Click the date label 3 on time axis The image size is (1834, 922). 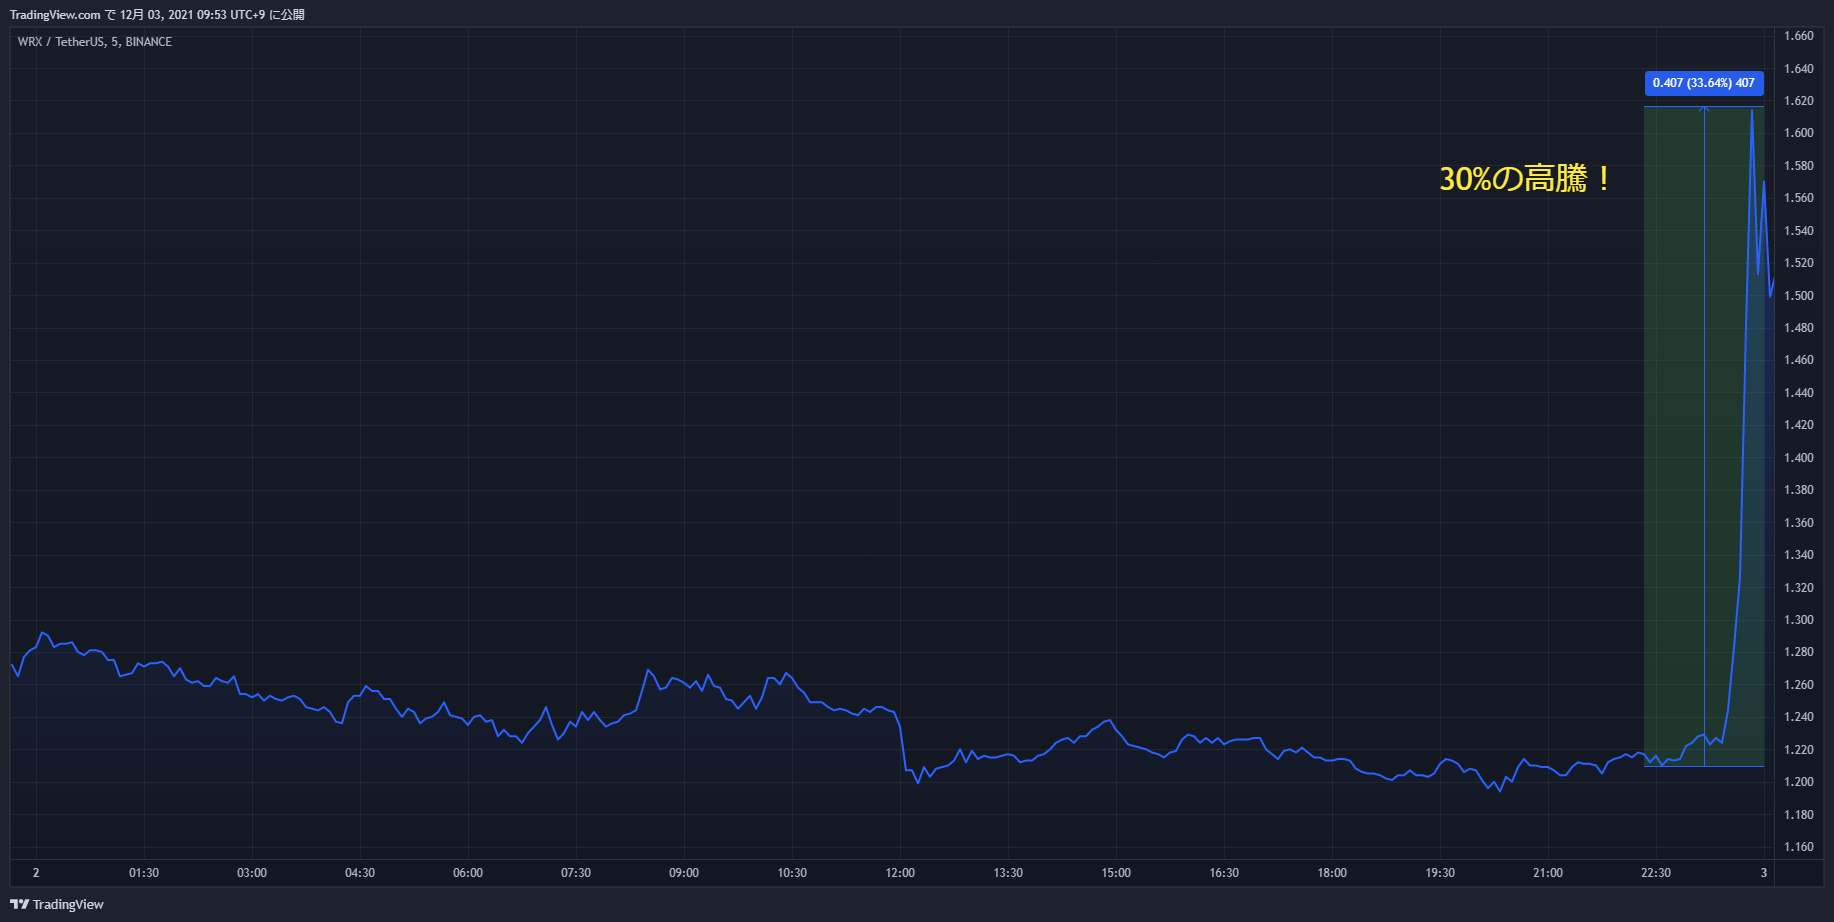point(1764,873)
